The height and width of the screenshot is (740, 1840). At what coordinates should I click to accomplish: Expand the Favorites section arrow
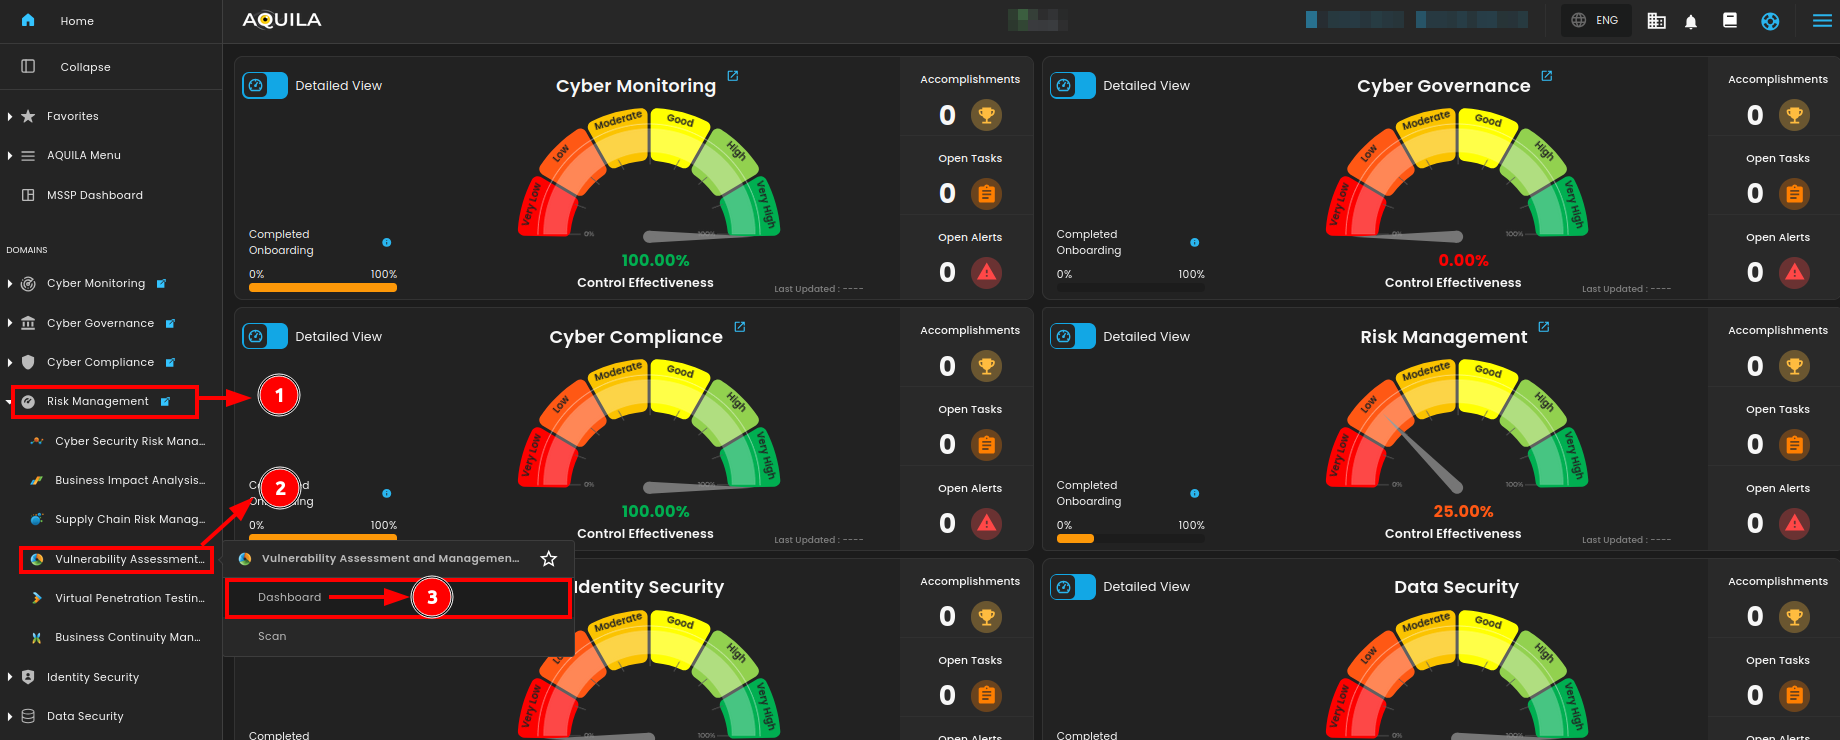tap(10, 117)
